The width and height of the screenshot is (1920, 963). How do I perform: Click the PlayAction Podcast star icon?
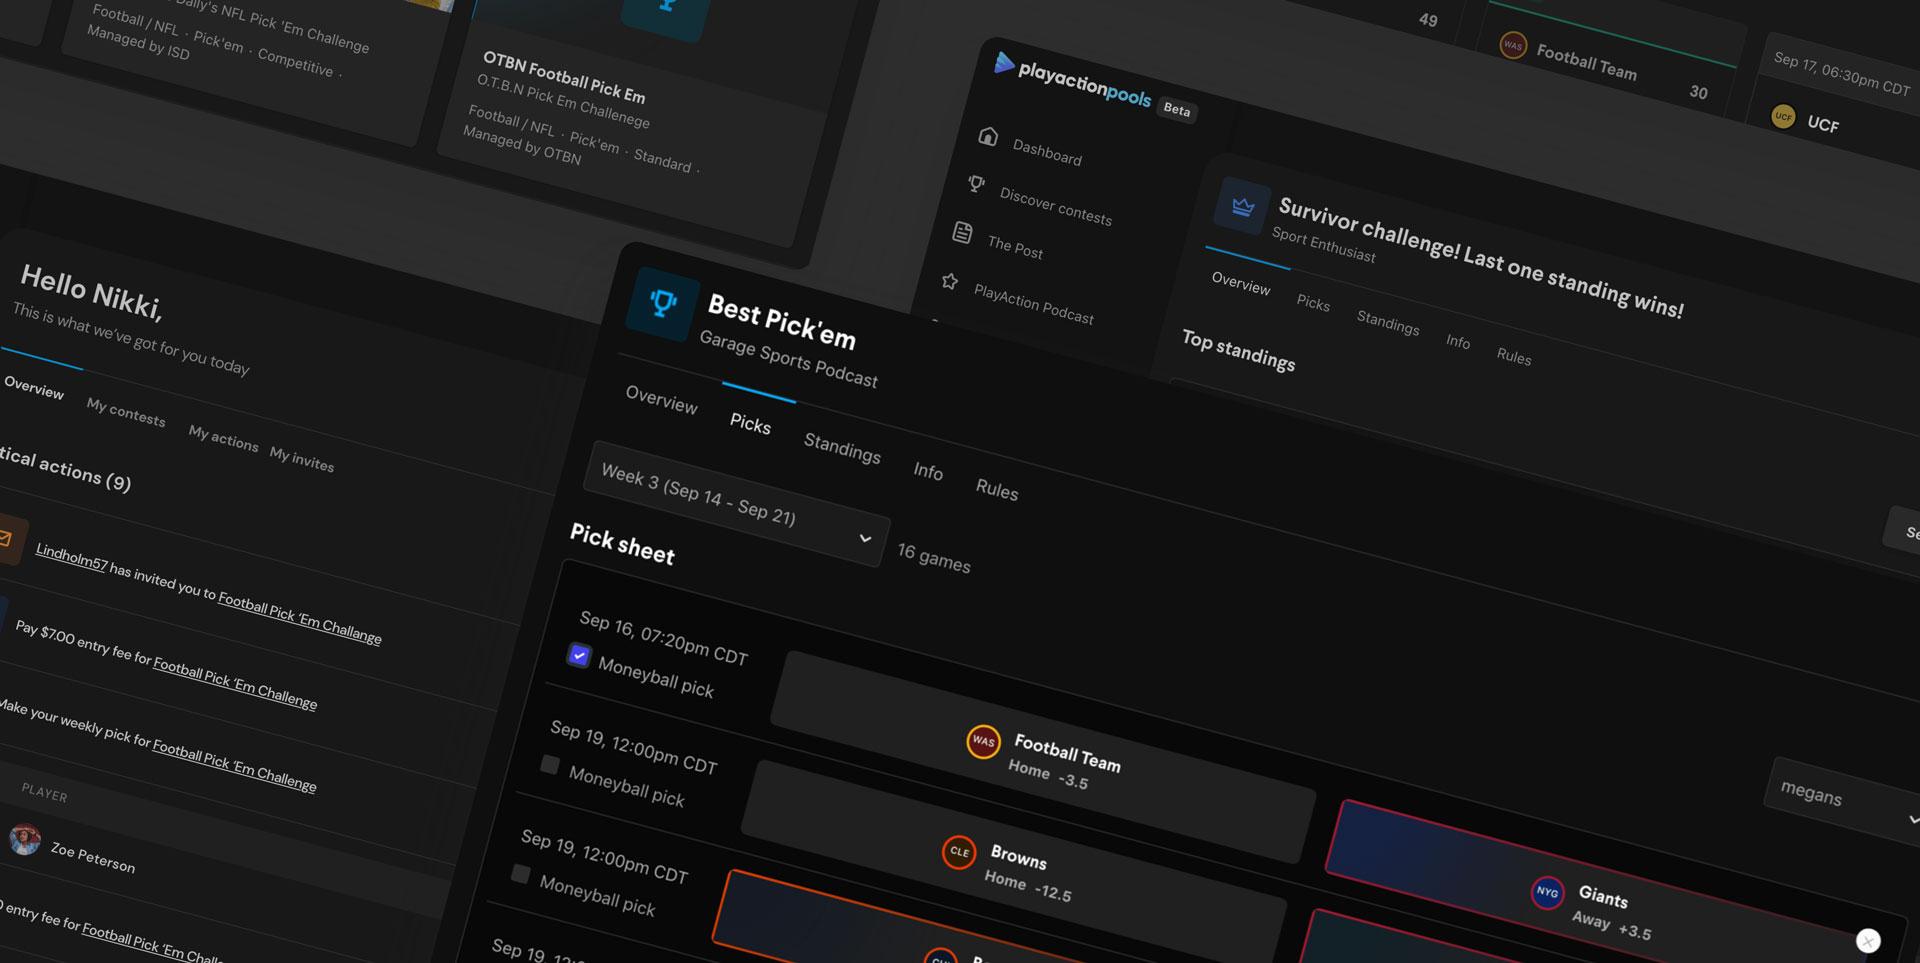click(x=950, y=282)
